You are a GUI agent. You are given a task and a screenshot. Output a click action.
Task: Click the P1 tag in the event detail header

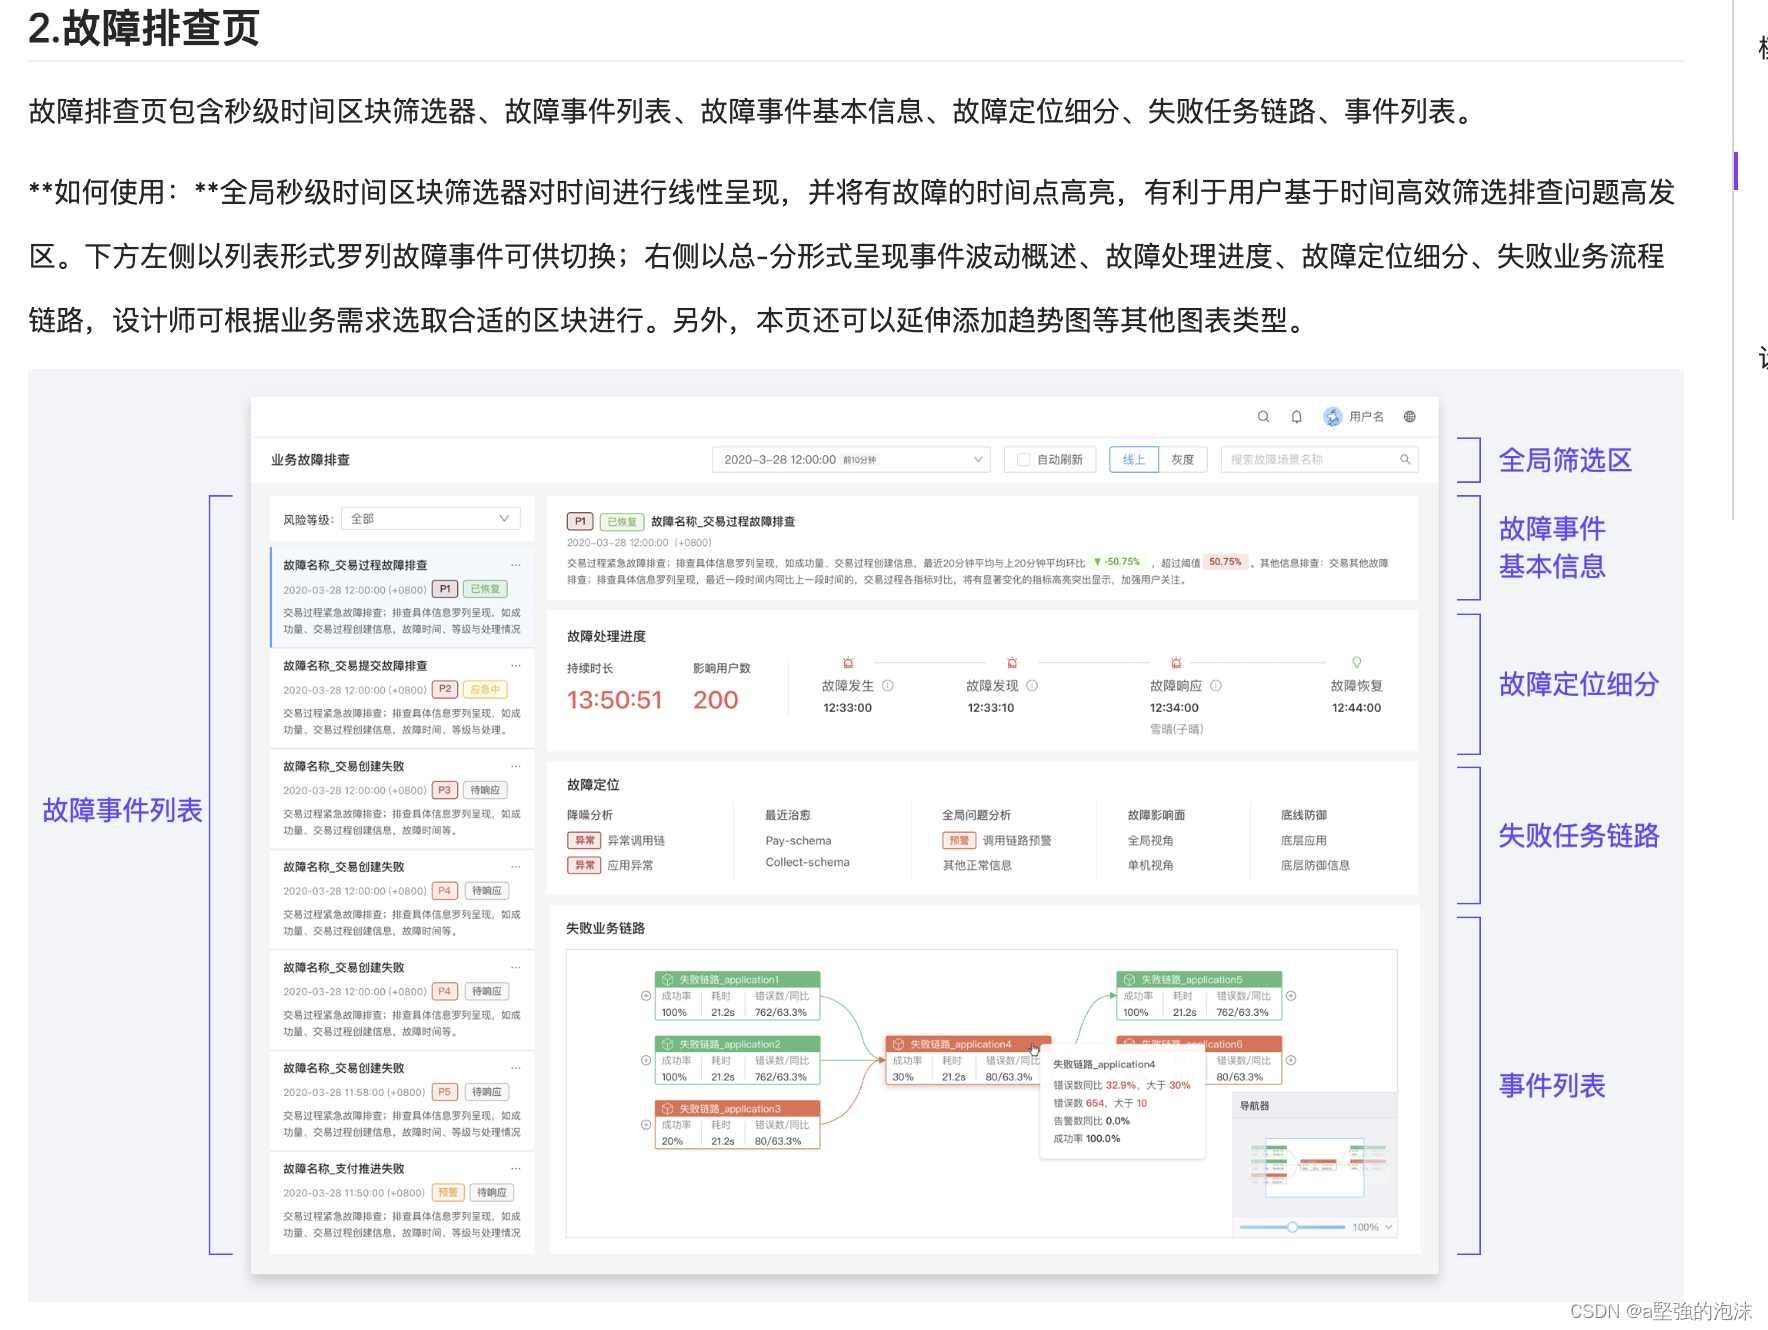coord(580,522)
